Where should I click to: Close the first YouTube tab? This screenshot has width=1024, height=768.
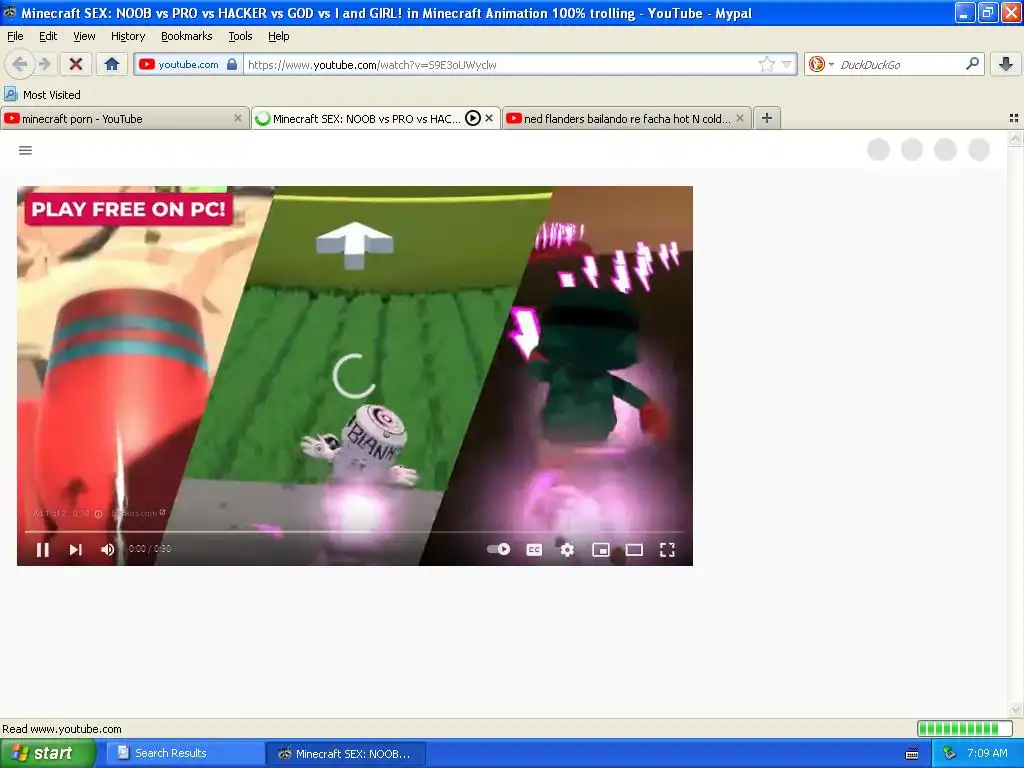pos(238,118)
